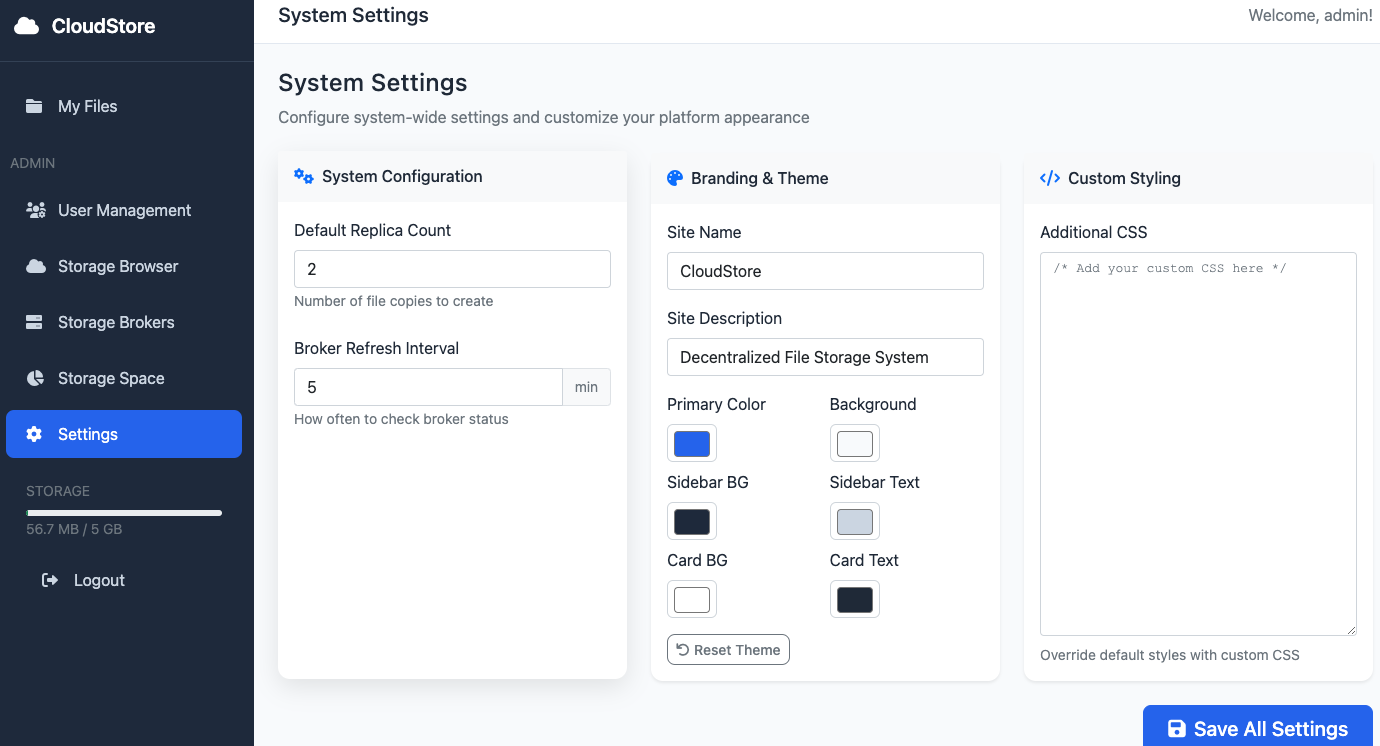The image size is (1380, 746).
Task: Click the Site Description input field
Action: 825,357
